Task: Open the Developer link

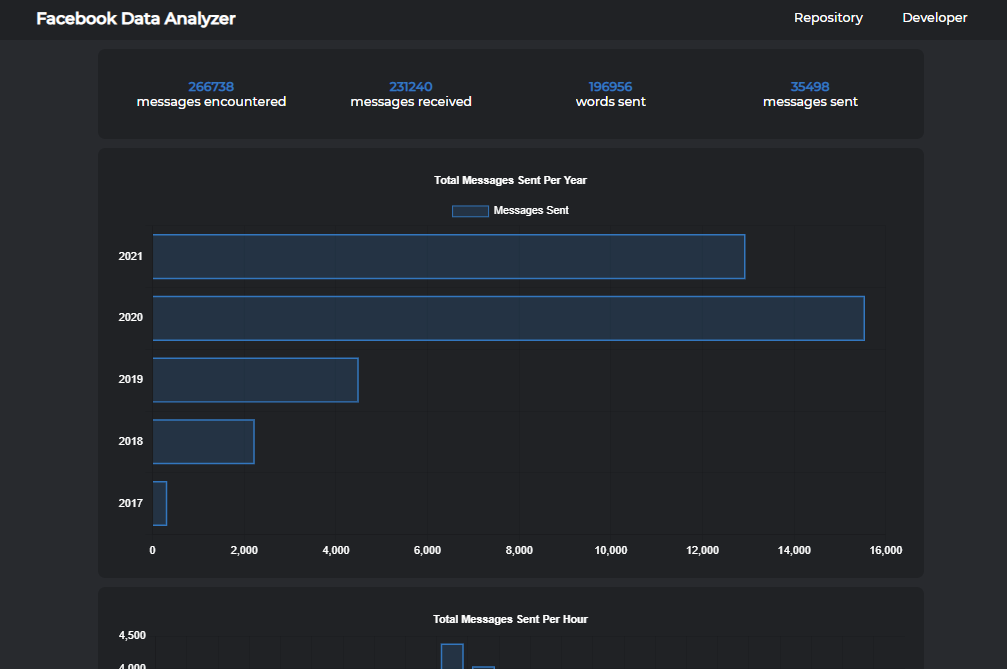Action: coord(934,18)
